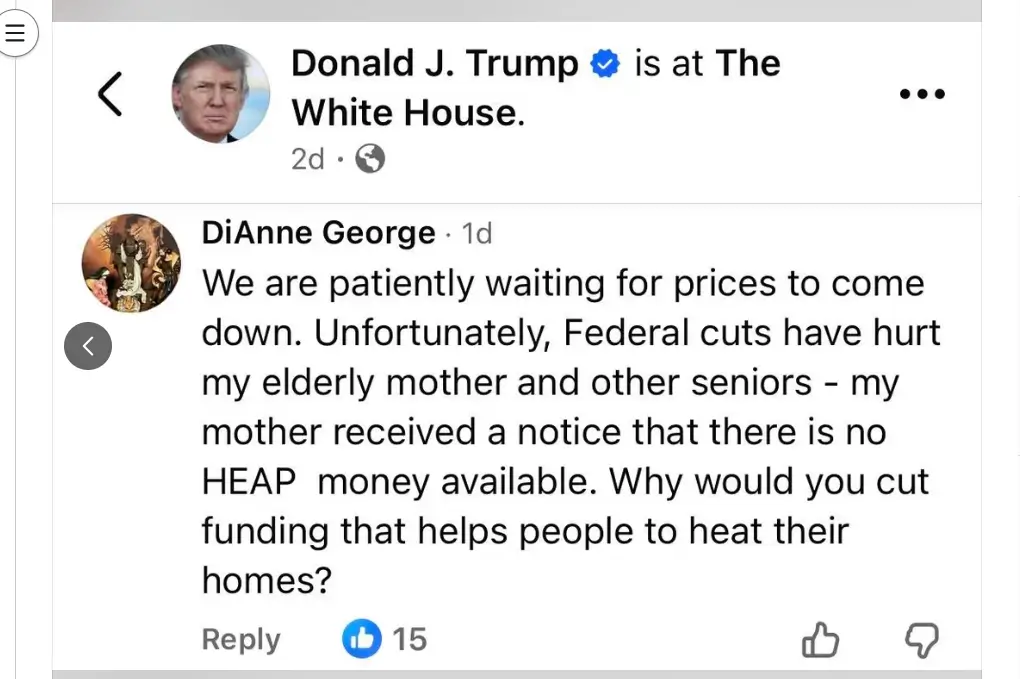Open Donald J. Trump's profile picture
The image size is (1020, 679).
(x=220, y=94)
